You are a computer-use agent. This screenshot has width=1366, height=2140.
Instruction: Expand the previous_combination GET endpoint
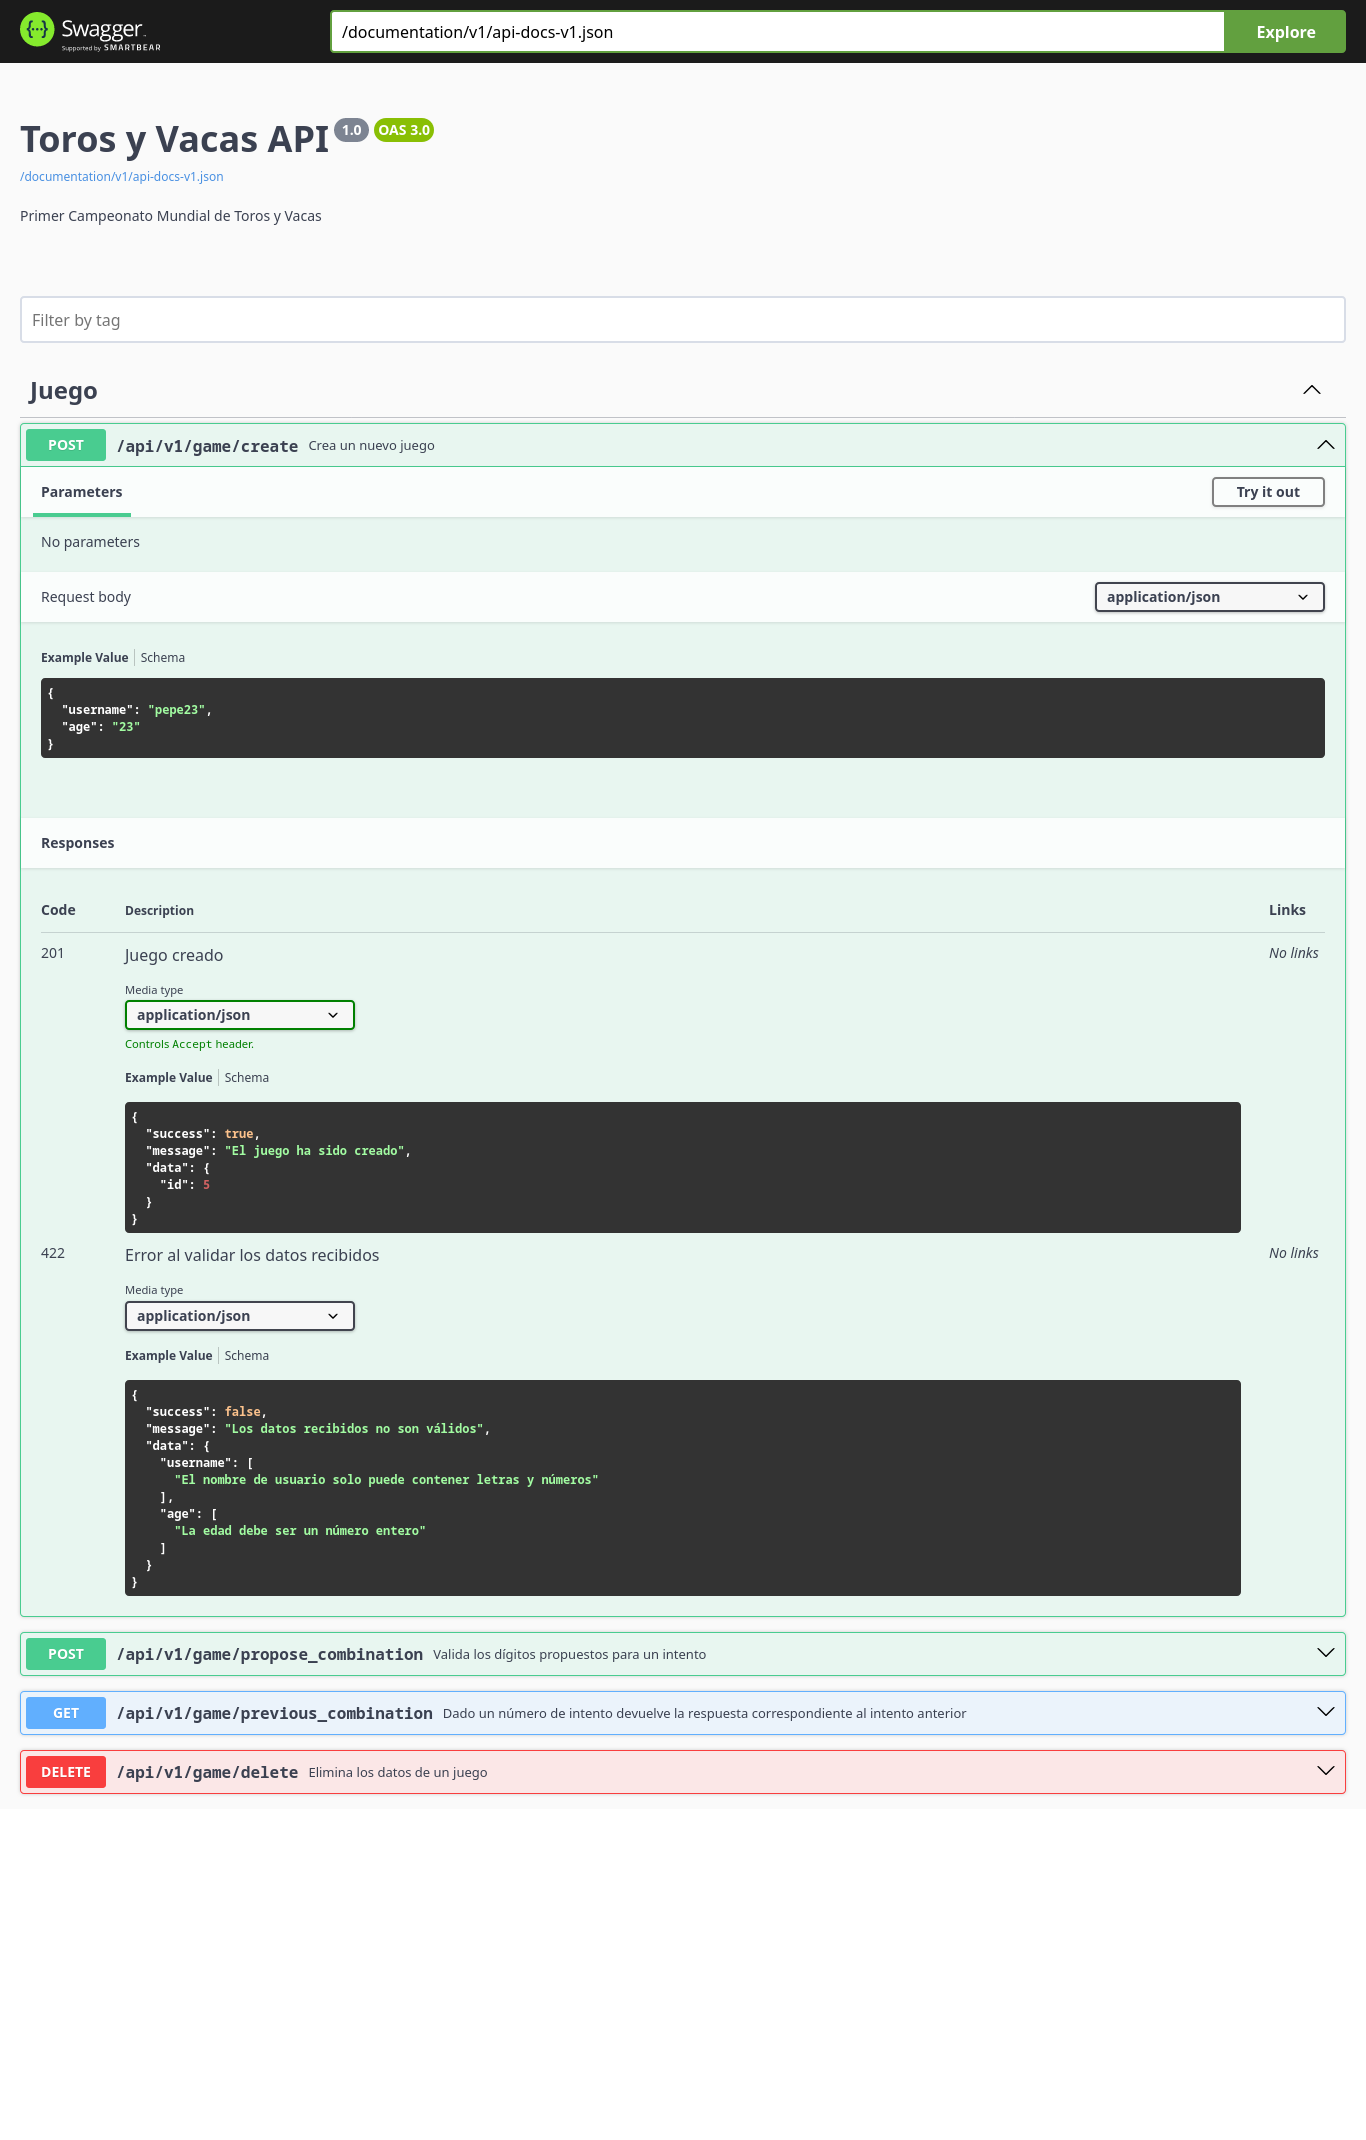pyautogui.click(x=1325, y=1713)
